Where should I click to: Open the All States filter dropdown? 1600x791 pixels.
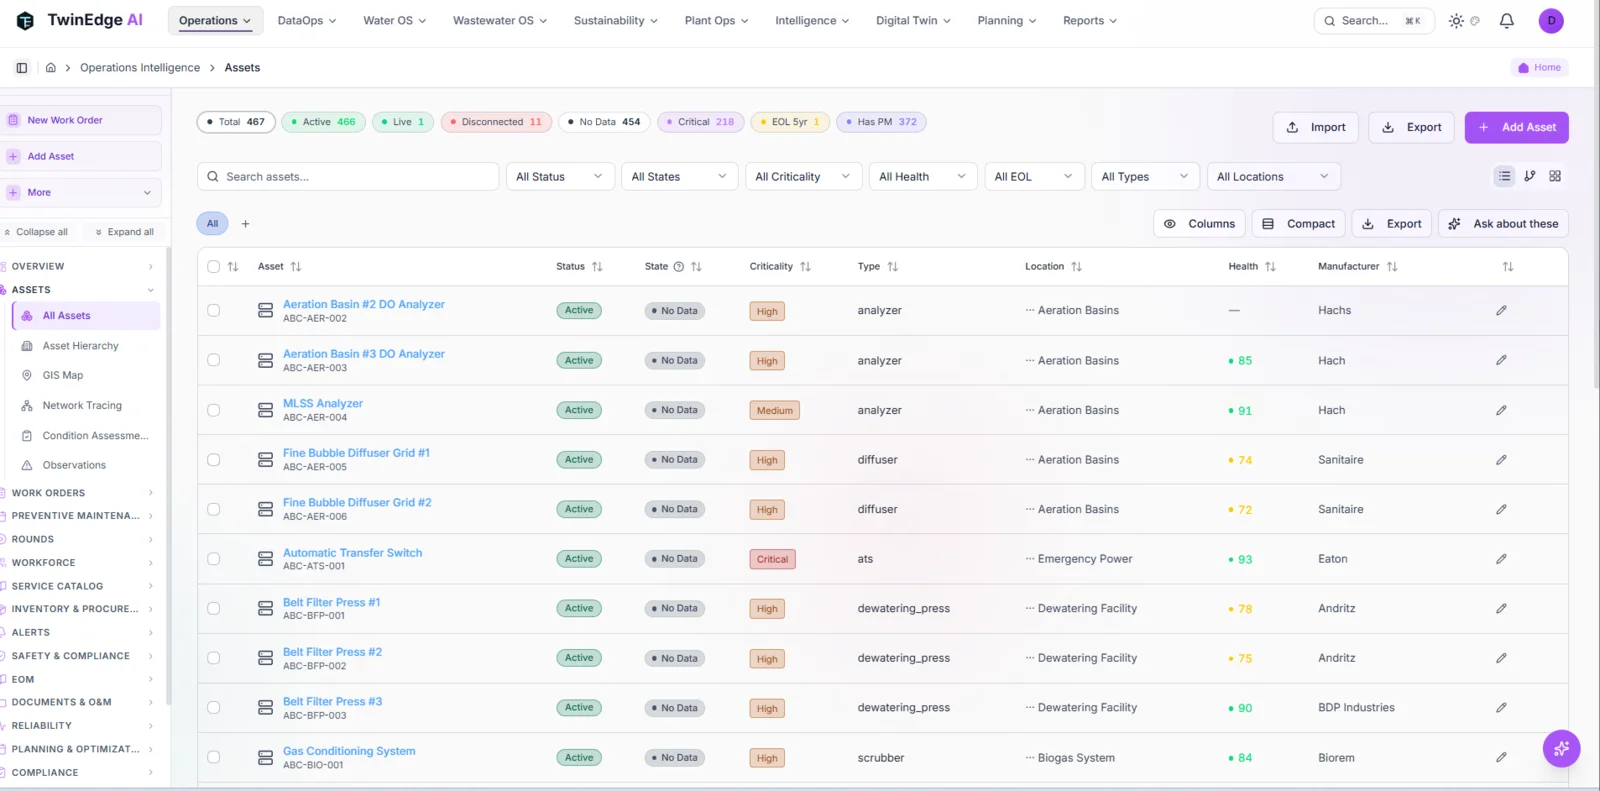680,177
